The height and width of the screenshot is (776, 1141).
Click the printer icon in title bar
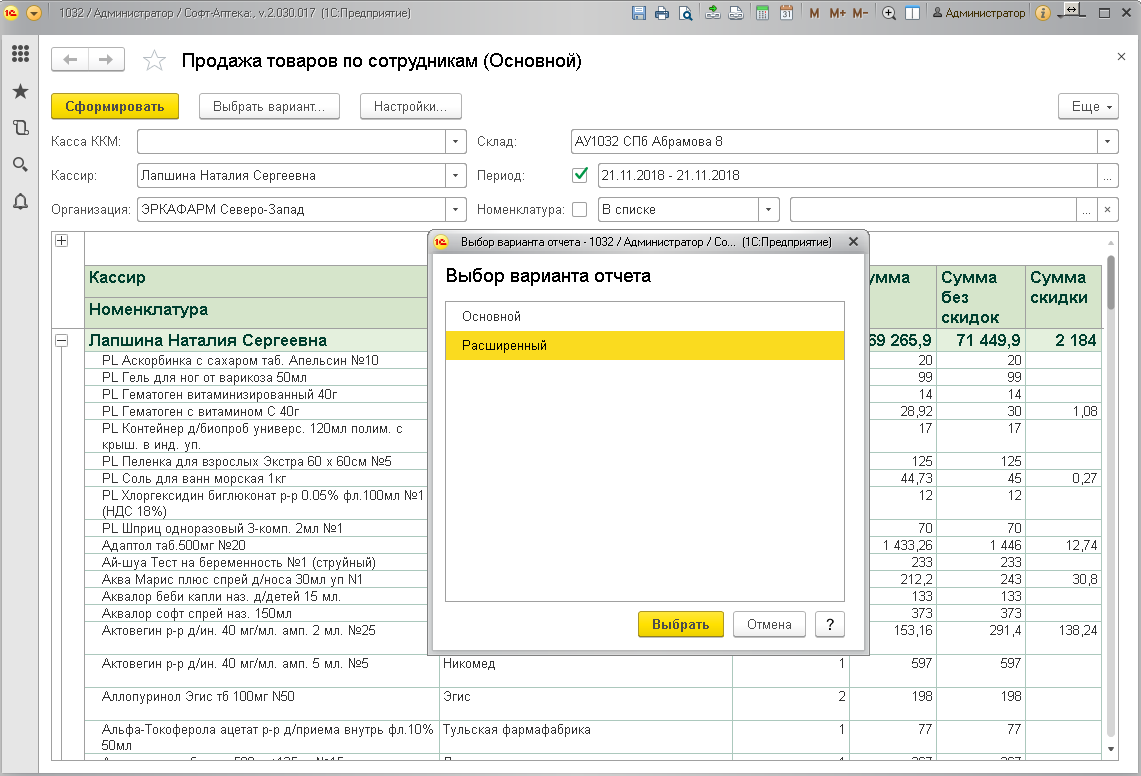[661, 13]
